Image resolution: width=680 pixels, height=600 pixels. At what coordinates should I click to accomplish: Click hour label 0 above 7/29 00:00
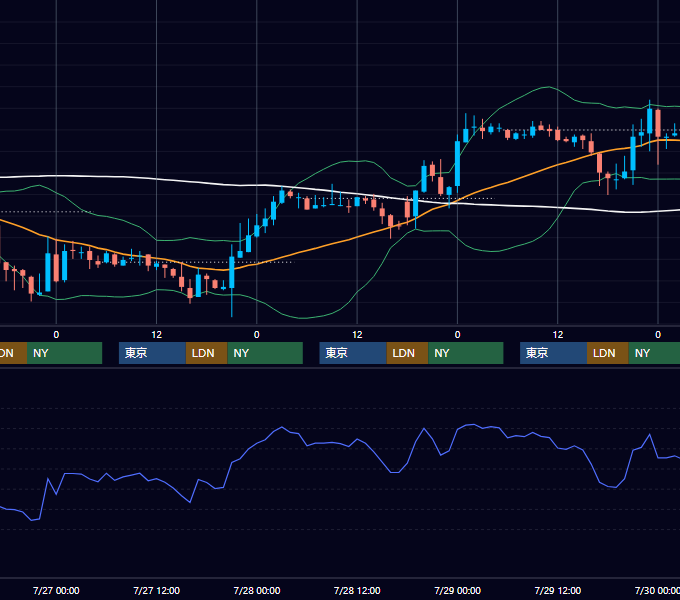[458, 335]
